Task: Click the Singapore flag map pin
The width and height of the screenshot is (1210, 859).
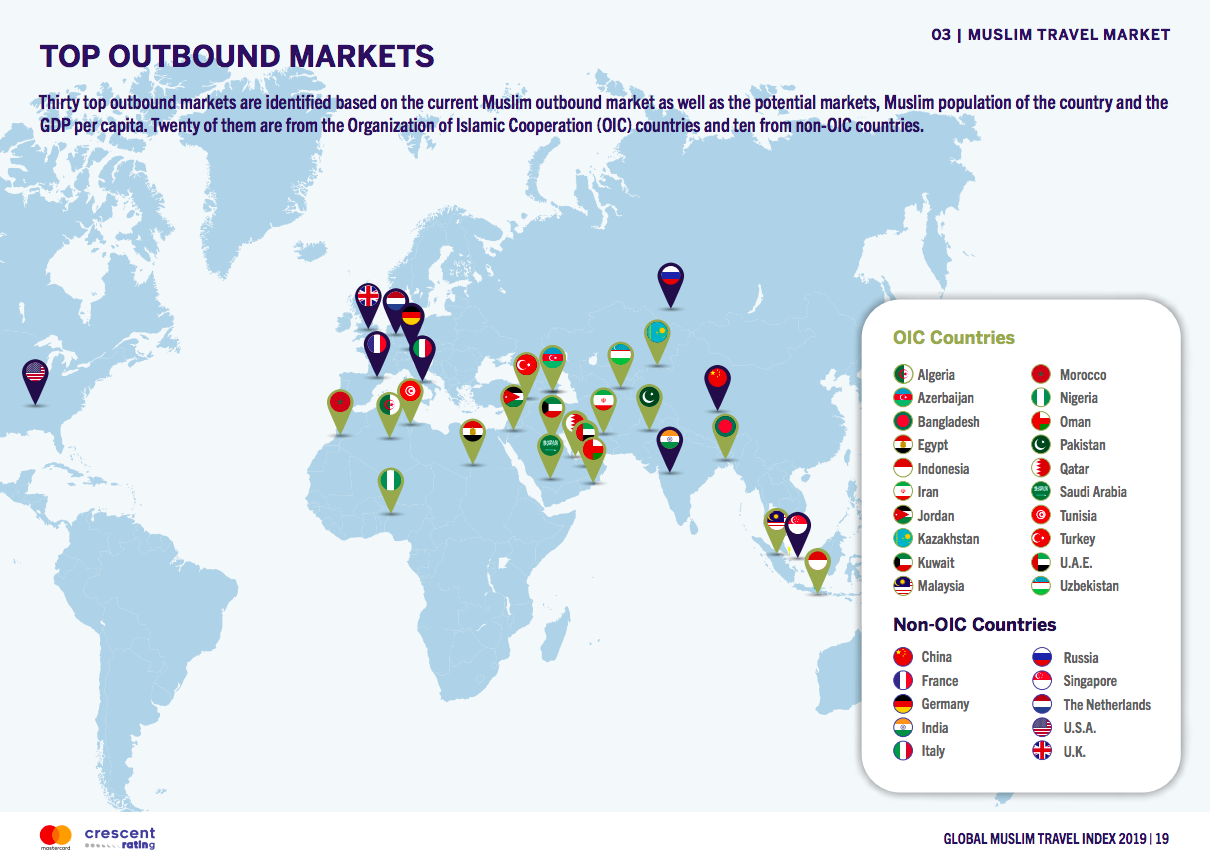Action: (x=797, y=534)
